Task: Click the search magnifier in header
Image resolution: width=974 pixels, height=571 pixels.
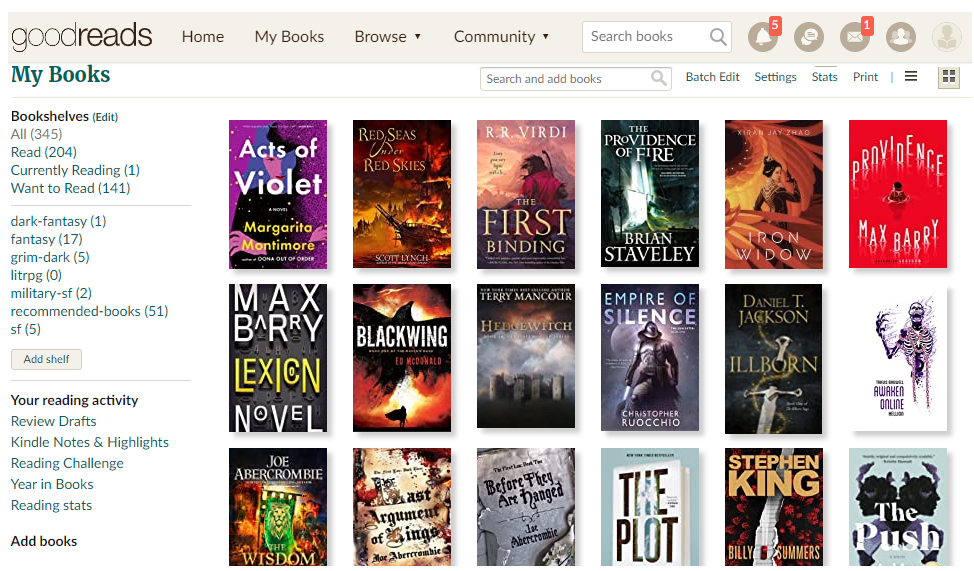Action: (717, 37)
